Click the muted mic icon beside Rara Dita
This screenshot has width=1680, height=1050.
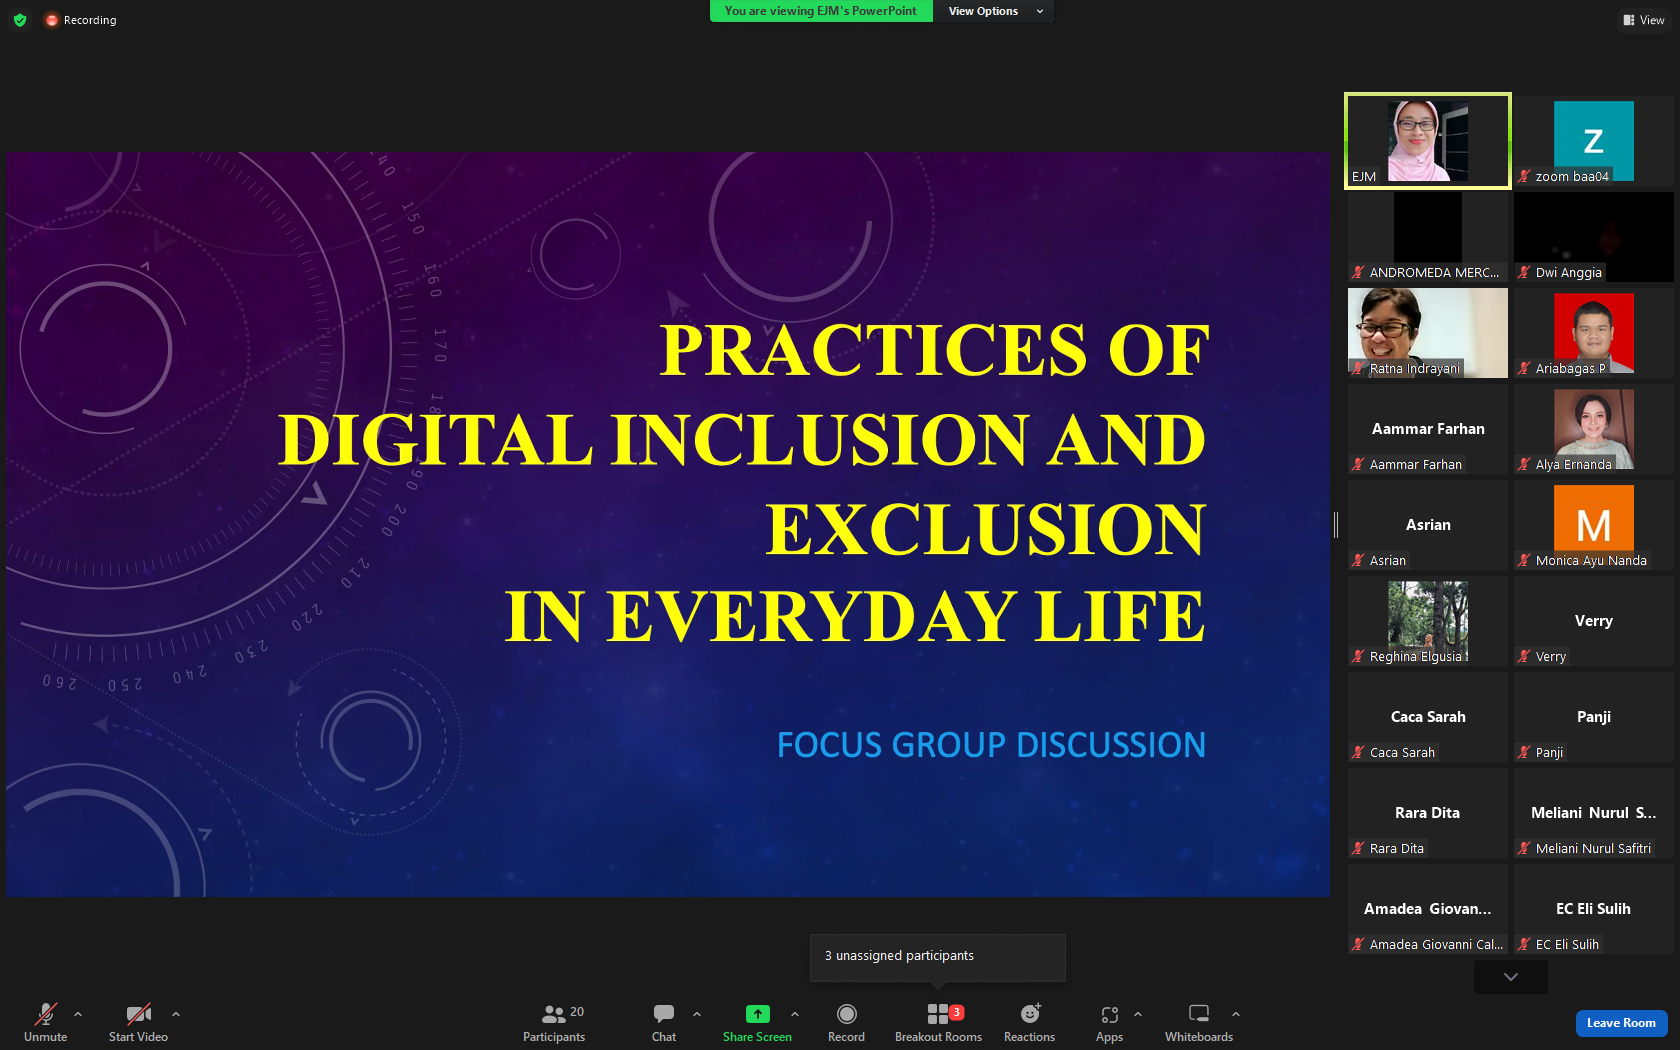[1358, 848]
